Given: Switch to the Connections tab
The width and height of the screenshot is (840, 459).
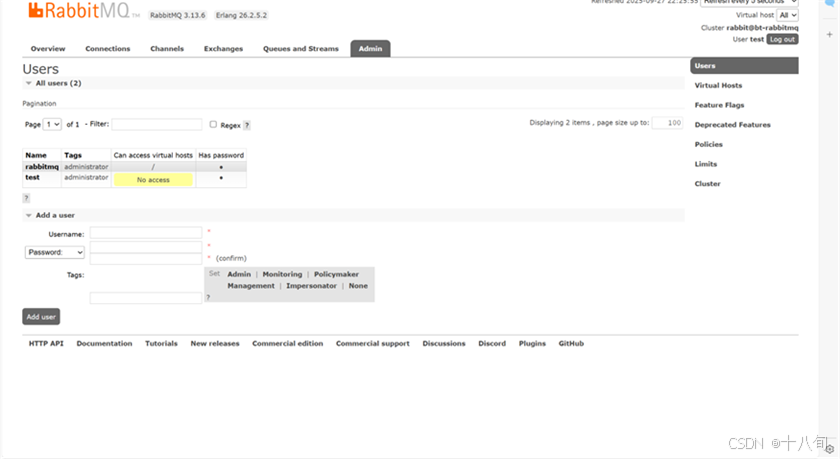Looking at the screenshot, I should tap(108, 49).
